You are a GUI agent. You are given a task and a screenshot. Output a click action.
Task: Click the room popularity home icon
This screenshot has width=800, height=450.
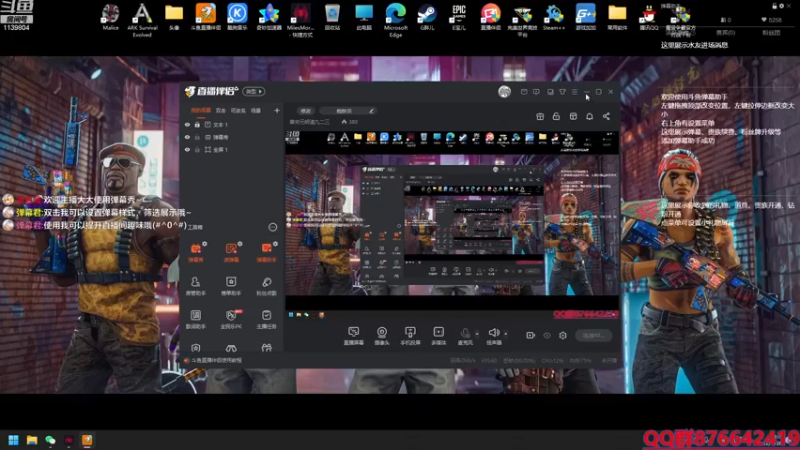point(344,122)
